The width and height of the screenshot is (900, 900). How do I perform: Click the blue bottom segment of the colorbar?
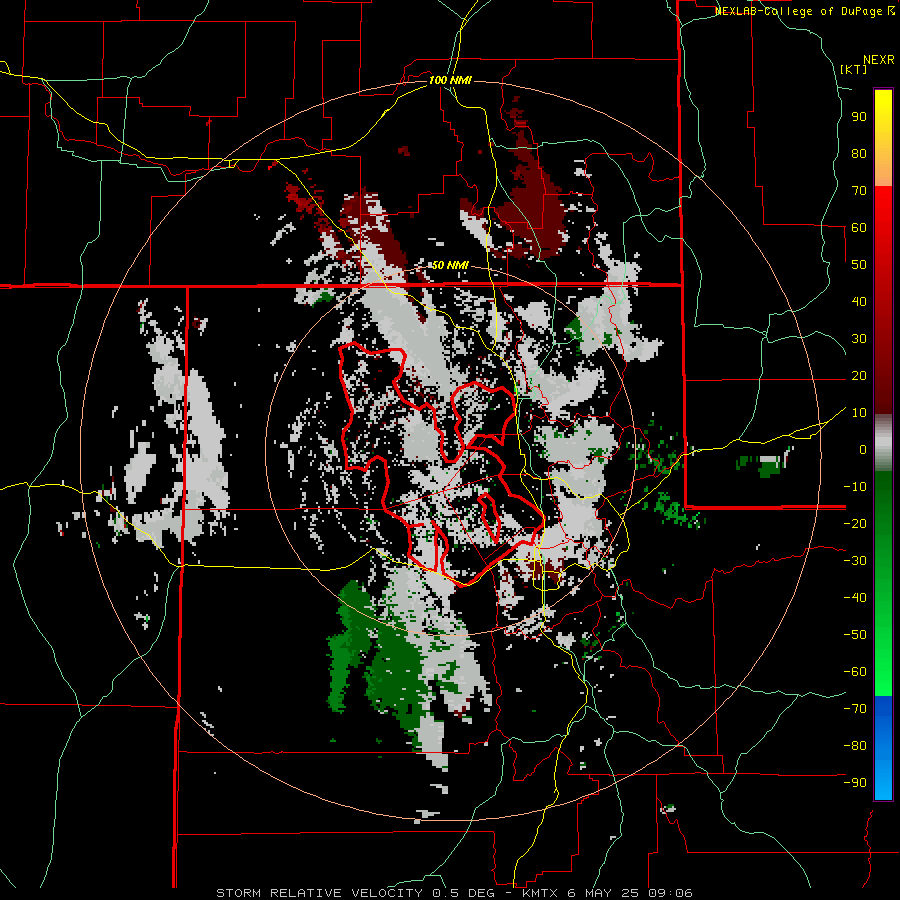pyautogui.click(x=883, y=747)
